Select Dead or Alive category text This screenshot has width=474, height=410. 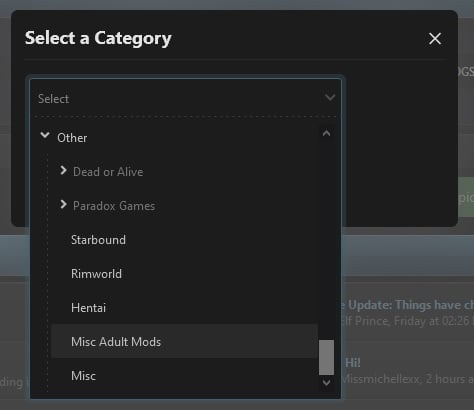[x=108, y=172]
